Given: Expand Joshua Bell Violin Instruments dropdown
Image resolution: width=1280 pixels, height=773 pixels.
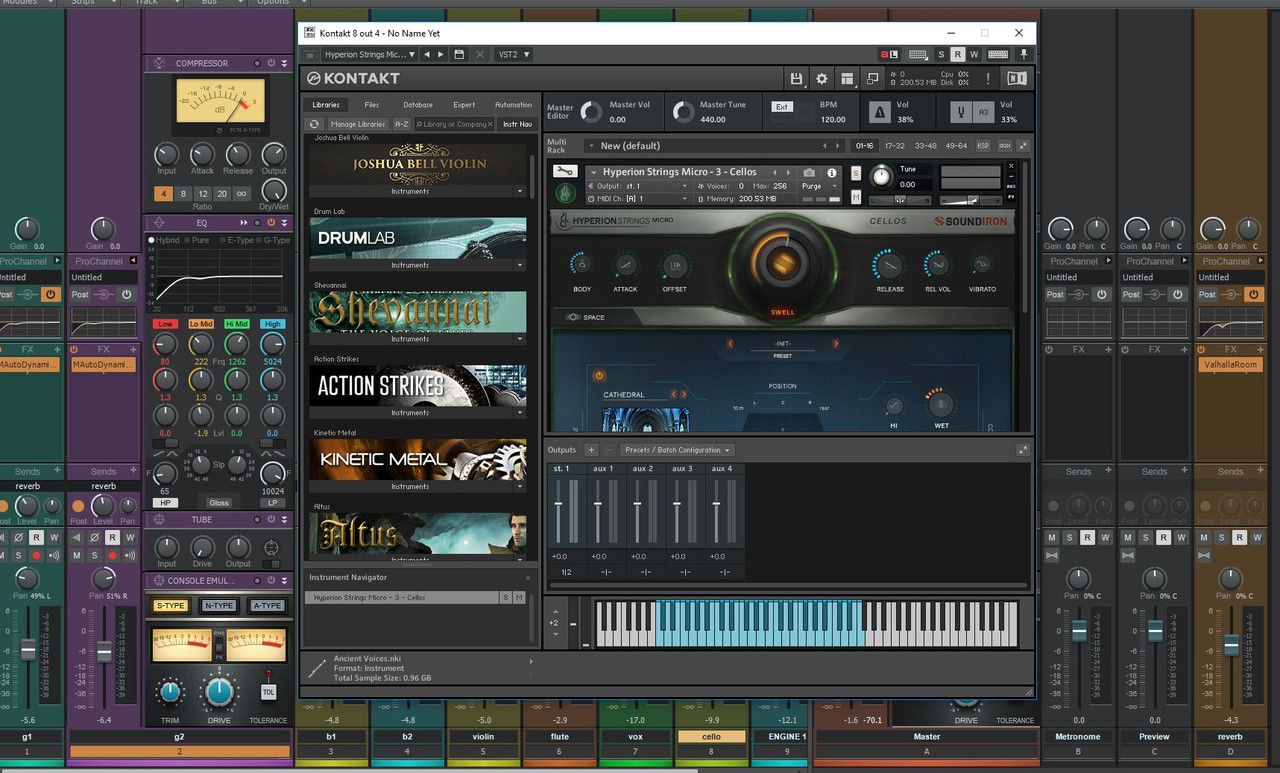Looking at the screenshot, I should click(520, 190).
